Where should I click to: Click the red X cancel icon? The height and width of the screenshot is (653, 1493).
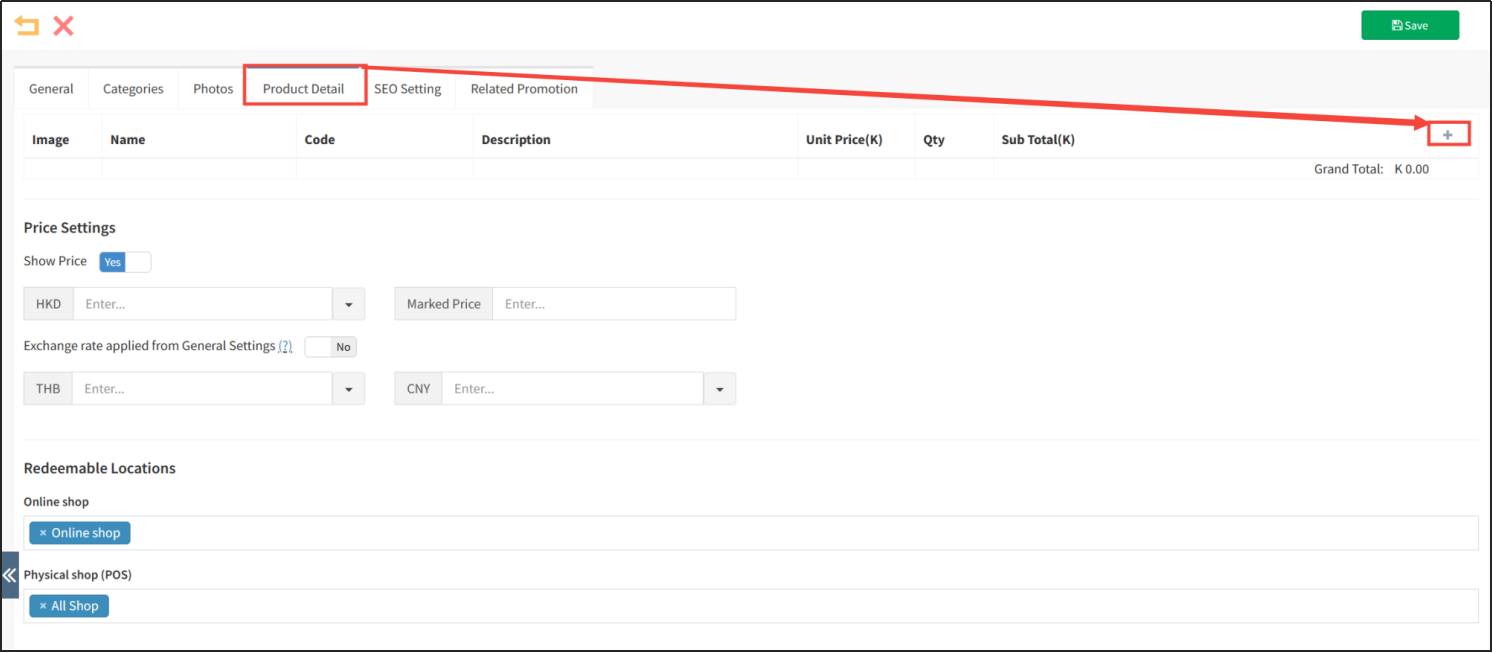point(64,26)
